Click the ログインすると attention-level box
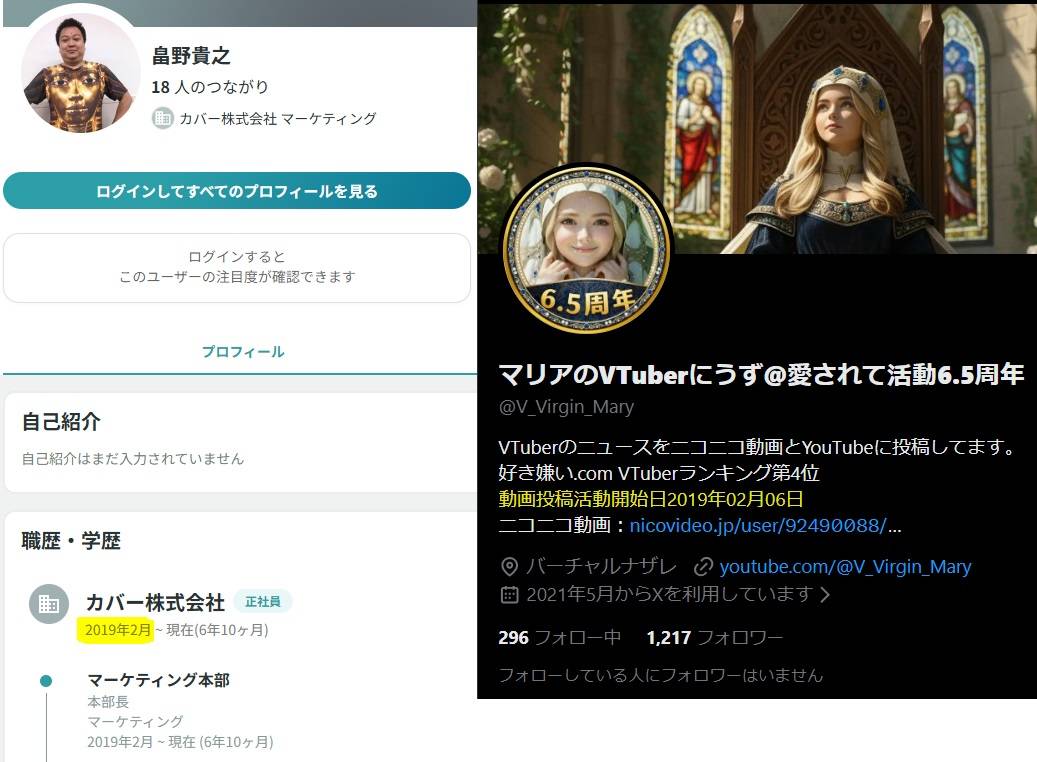 237,267
